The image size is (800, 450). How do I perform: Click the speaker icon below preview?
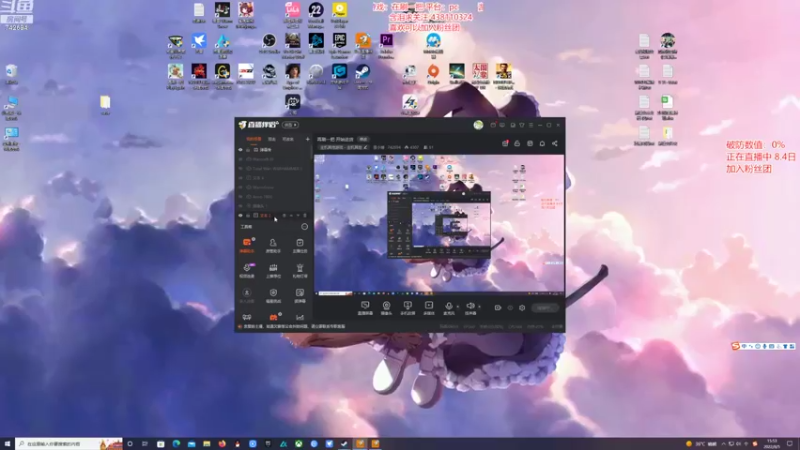click(470, 308)
